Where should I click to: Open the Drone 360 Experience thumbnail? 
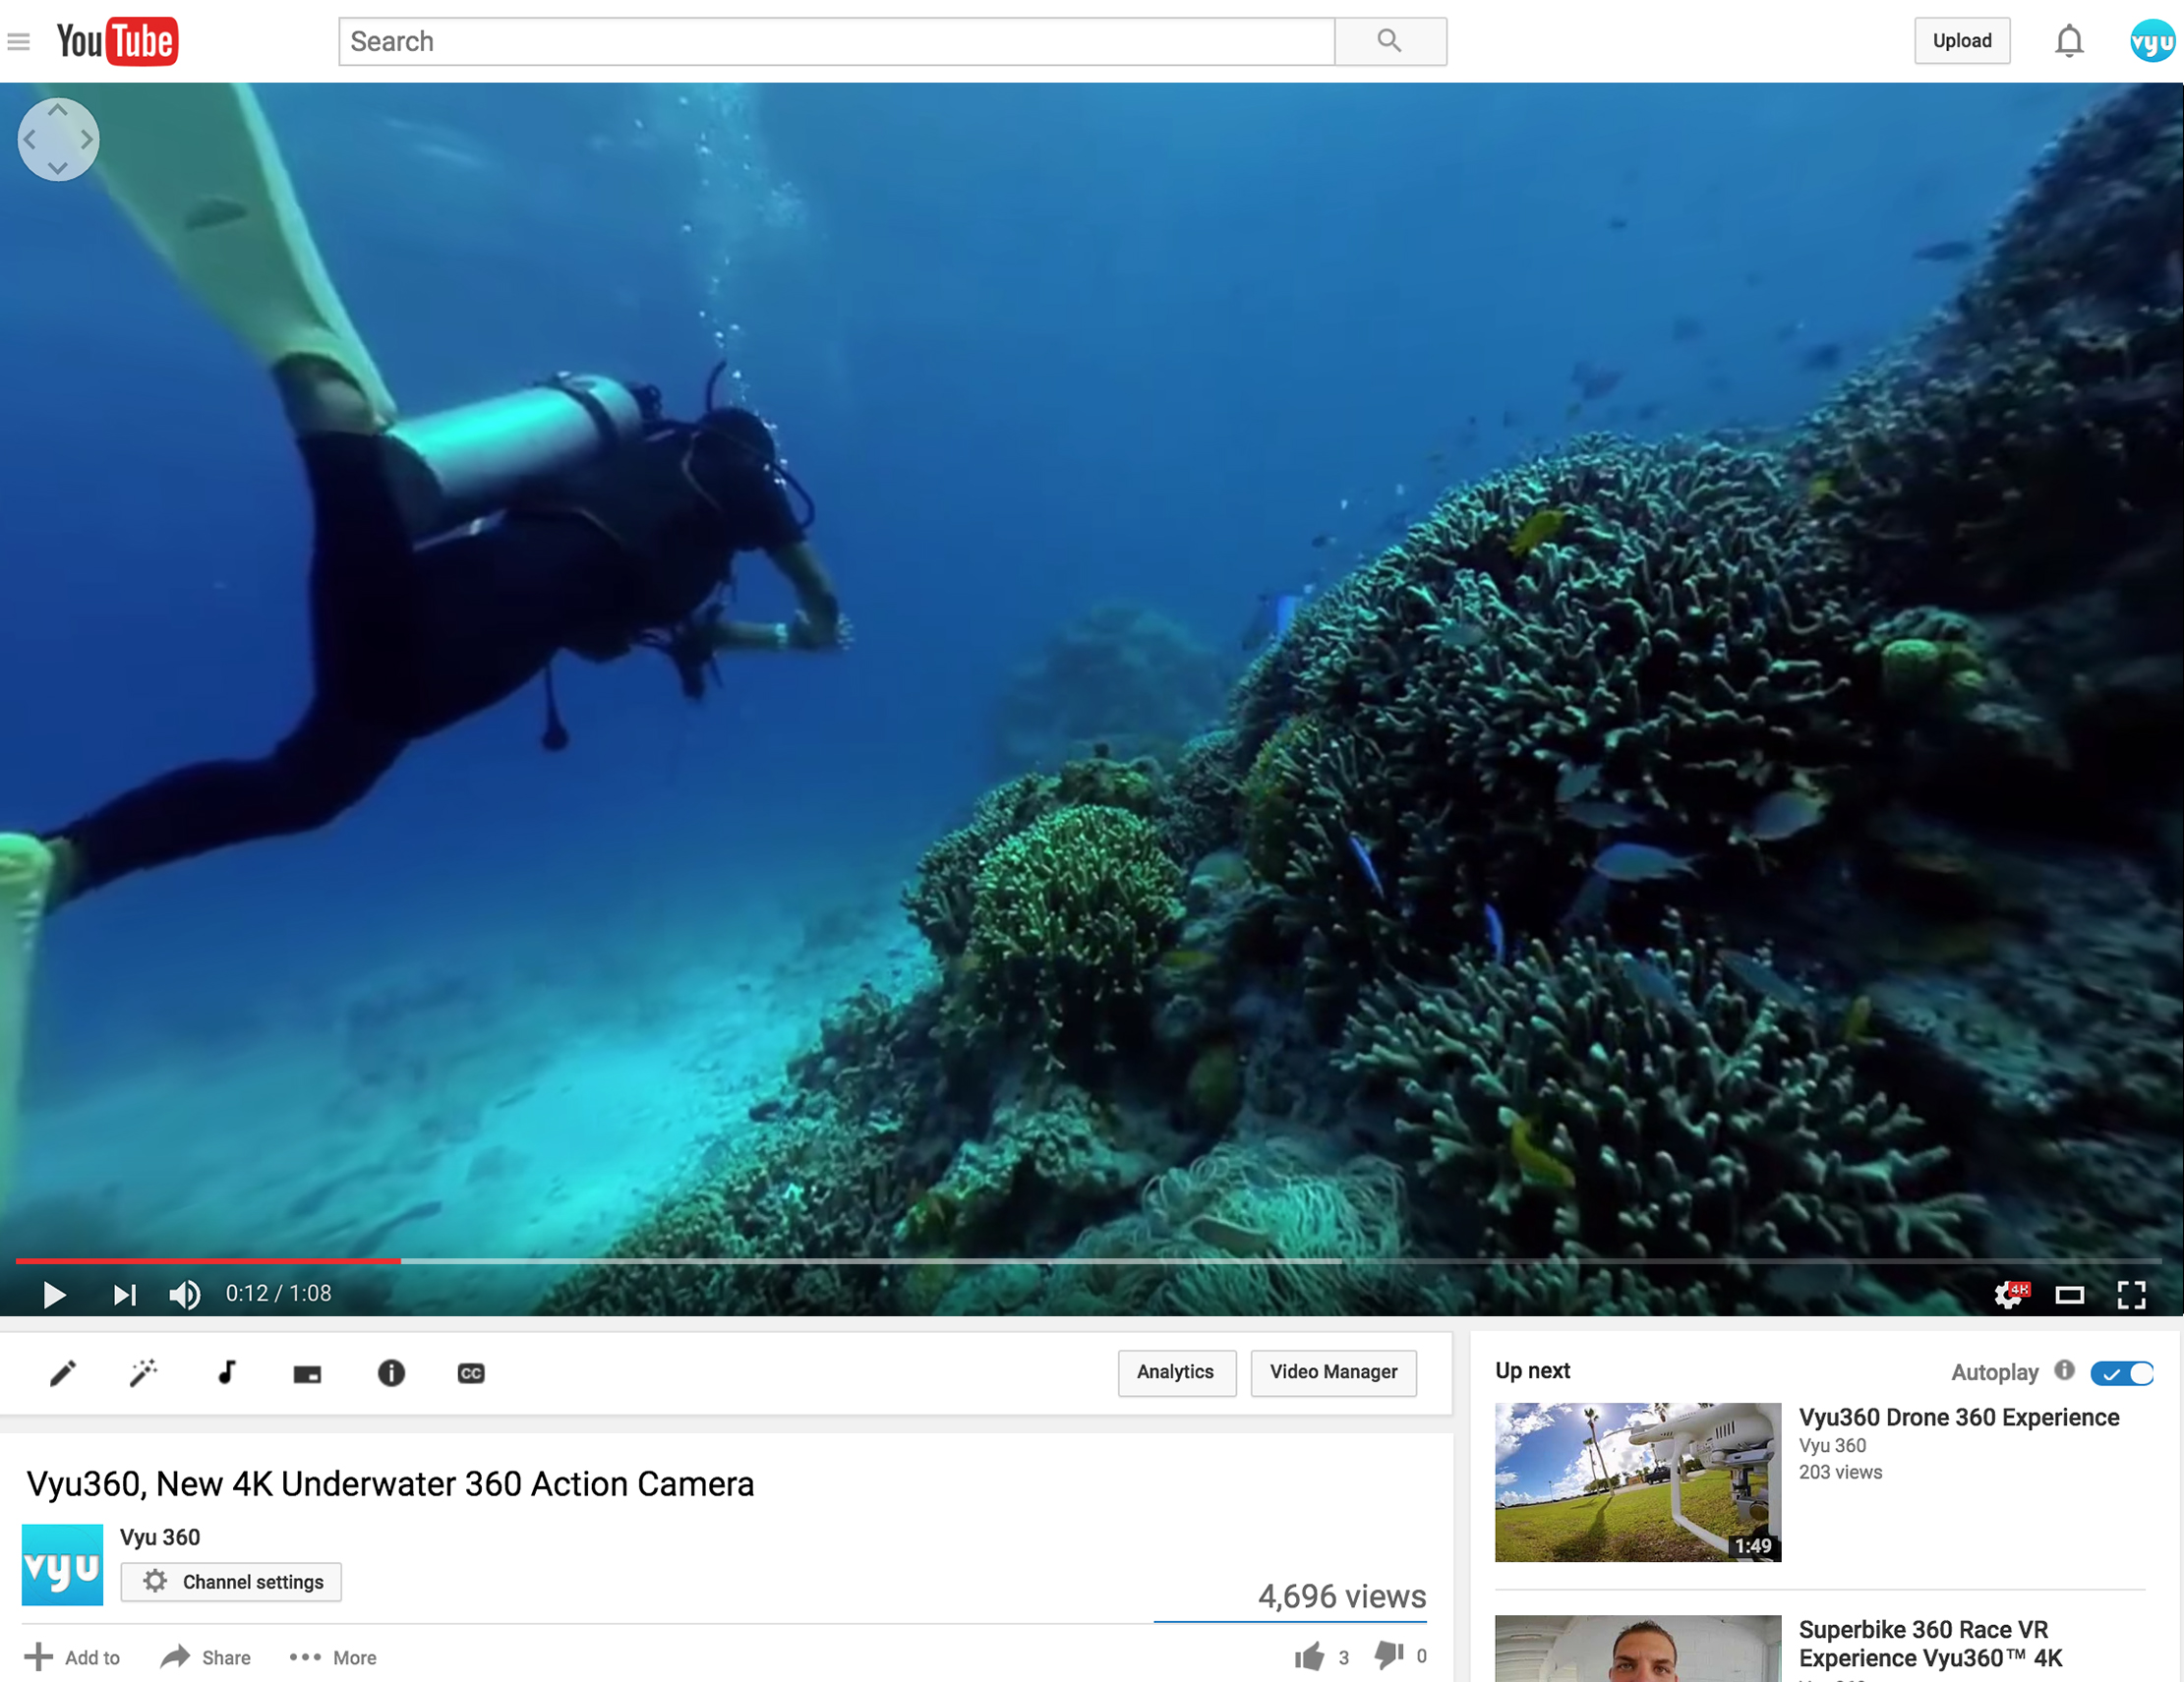pyautogui.click(x=1638, y=1482)
